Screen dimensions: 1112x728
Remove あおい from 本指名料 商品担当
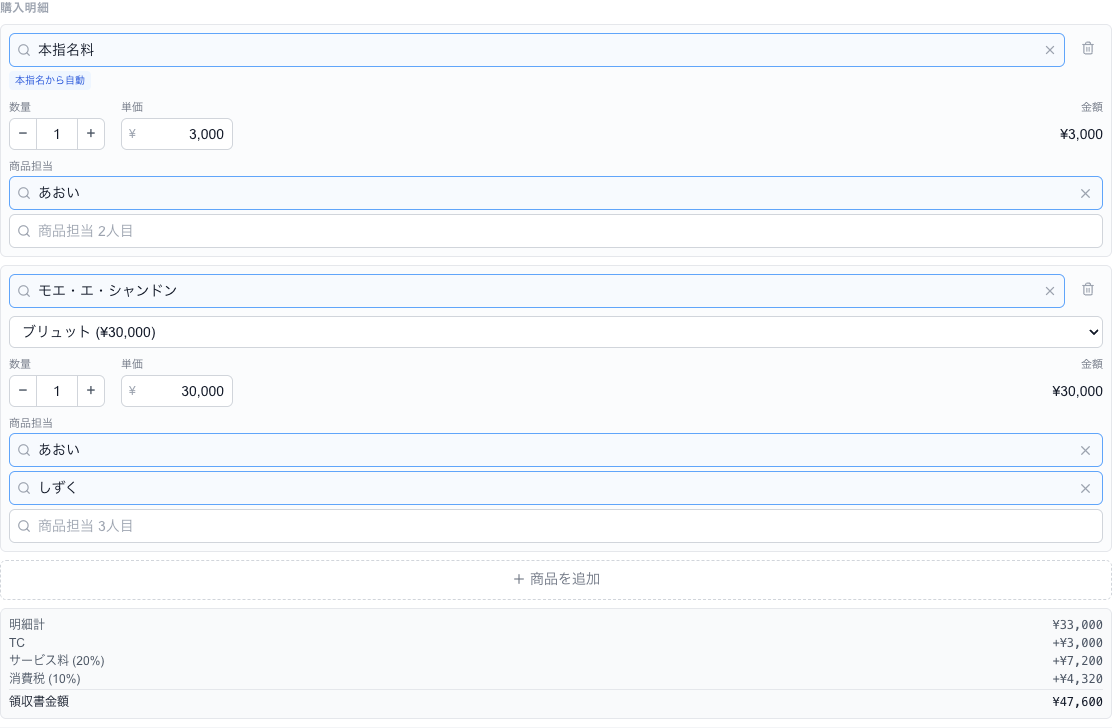1085,194
